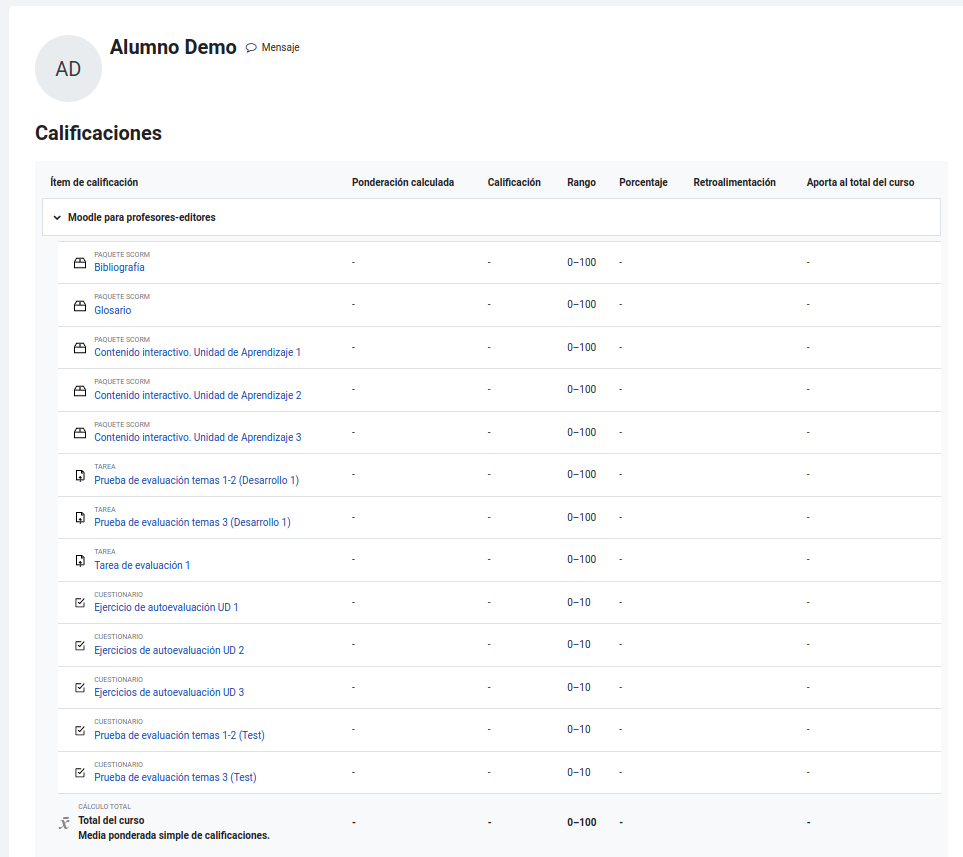Click the Rango column header
963x857 pixels.
click(x=582, y=182)
